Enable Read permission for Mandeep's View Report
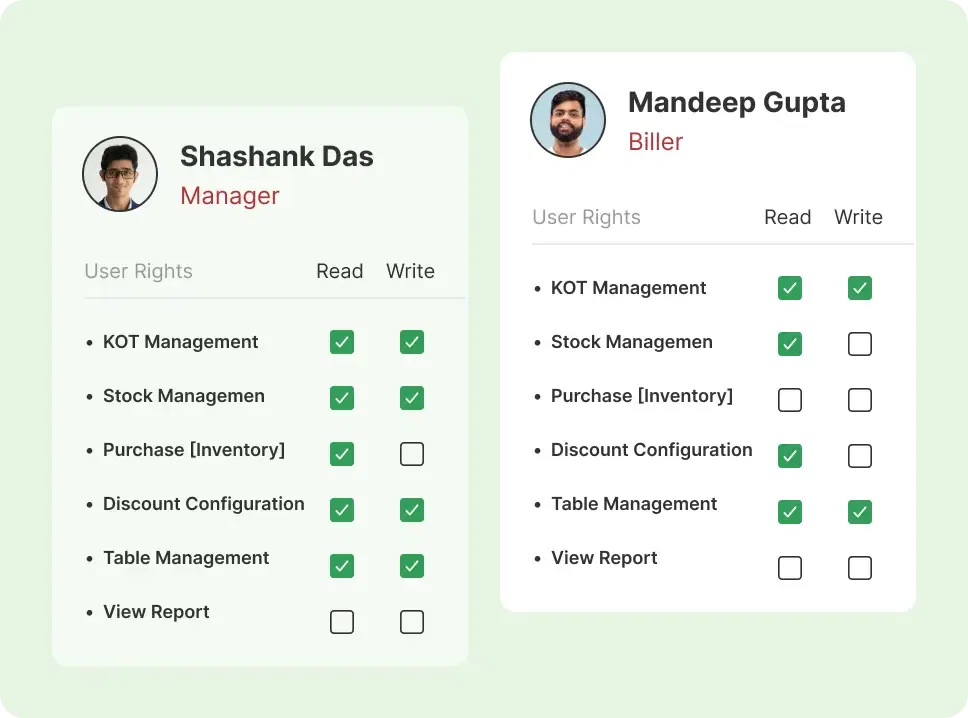The image size is (968, 718). coord(789,568)
